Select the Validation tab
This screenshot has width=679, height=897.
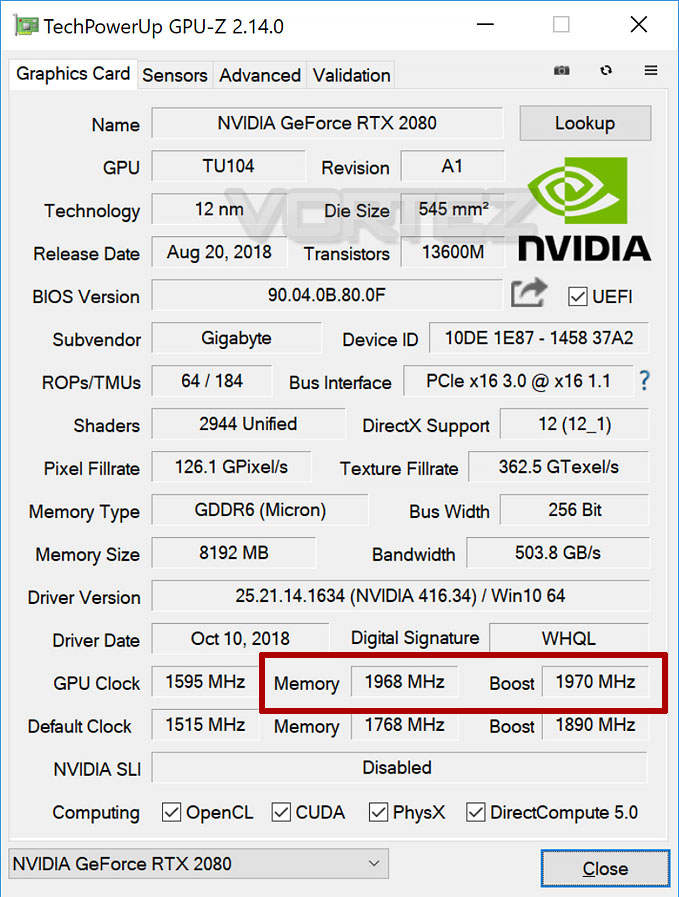[351, 75]
